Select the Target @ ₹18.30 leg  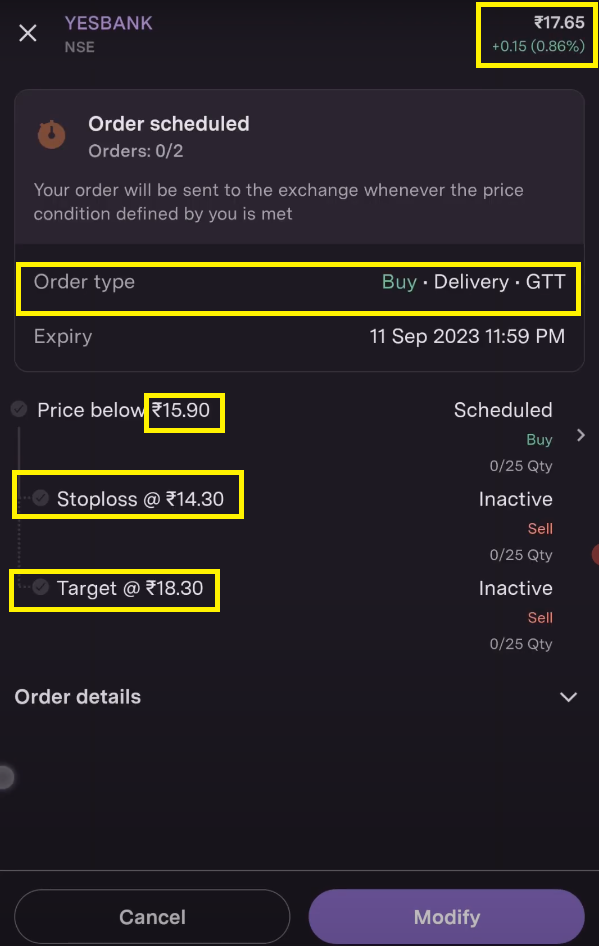(x=130, y=588)
